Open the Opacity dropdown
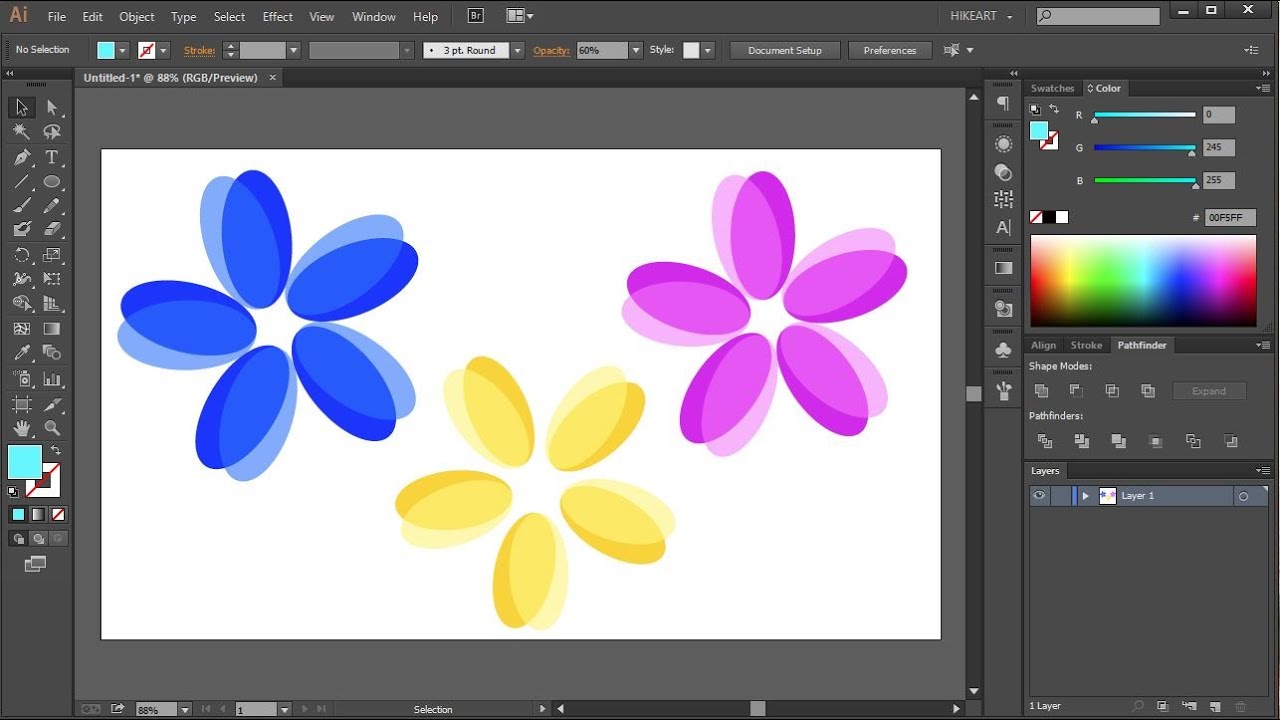The width and height of the screenshot is (1280, 720). click(x=636, y=50)
